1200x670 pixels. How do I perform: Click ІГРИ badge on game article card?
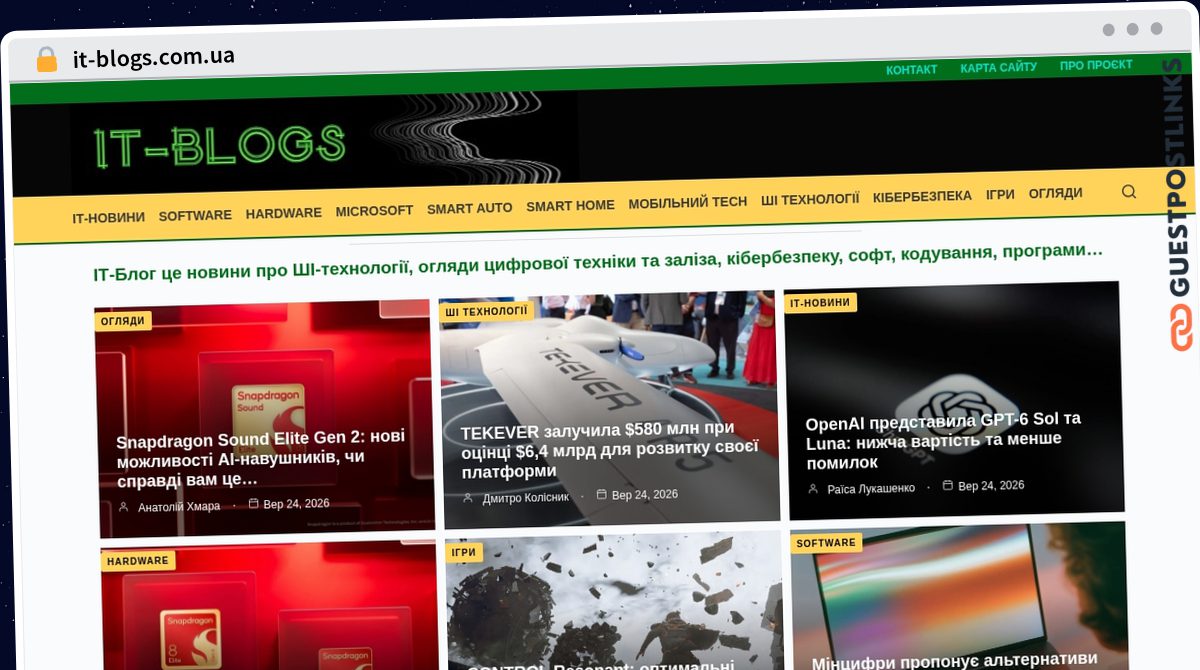[x=464, y=552]
